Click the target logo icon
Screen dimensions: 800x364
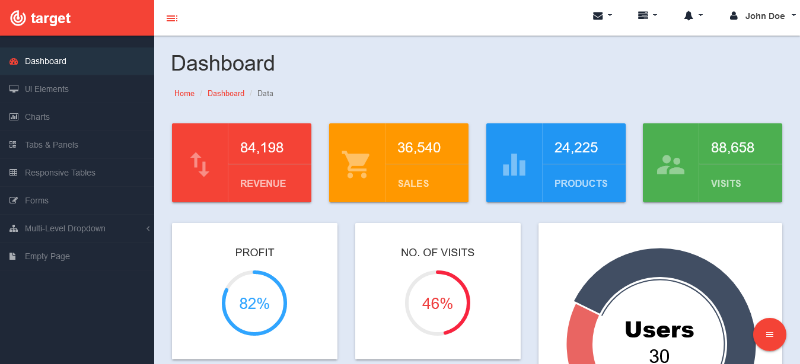[x=18, y=18]
